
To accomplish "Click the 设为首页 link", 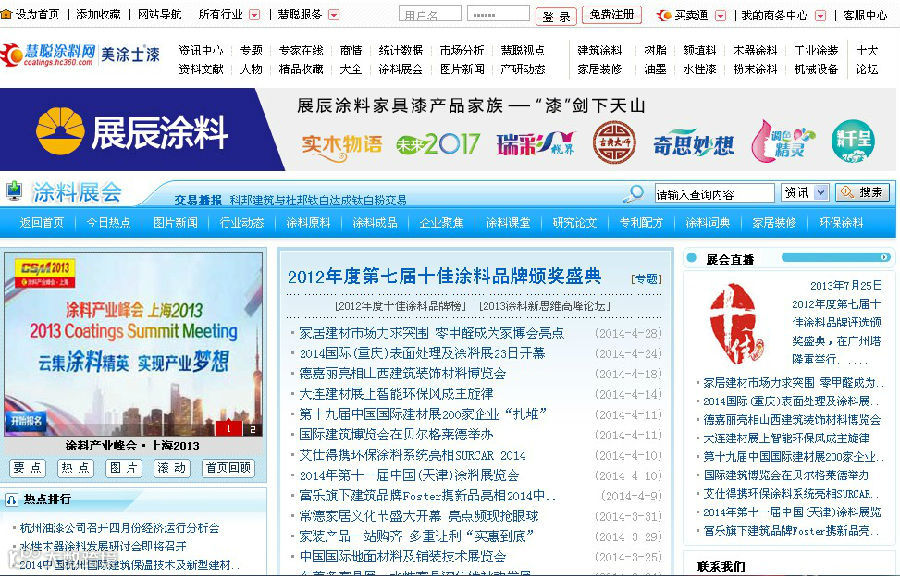I will point(37,14).
